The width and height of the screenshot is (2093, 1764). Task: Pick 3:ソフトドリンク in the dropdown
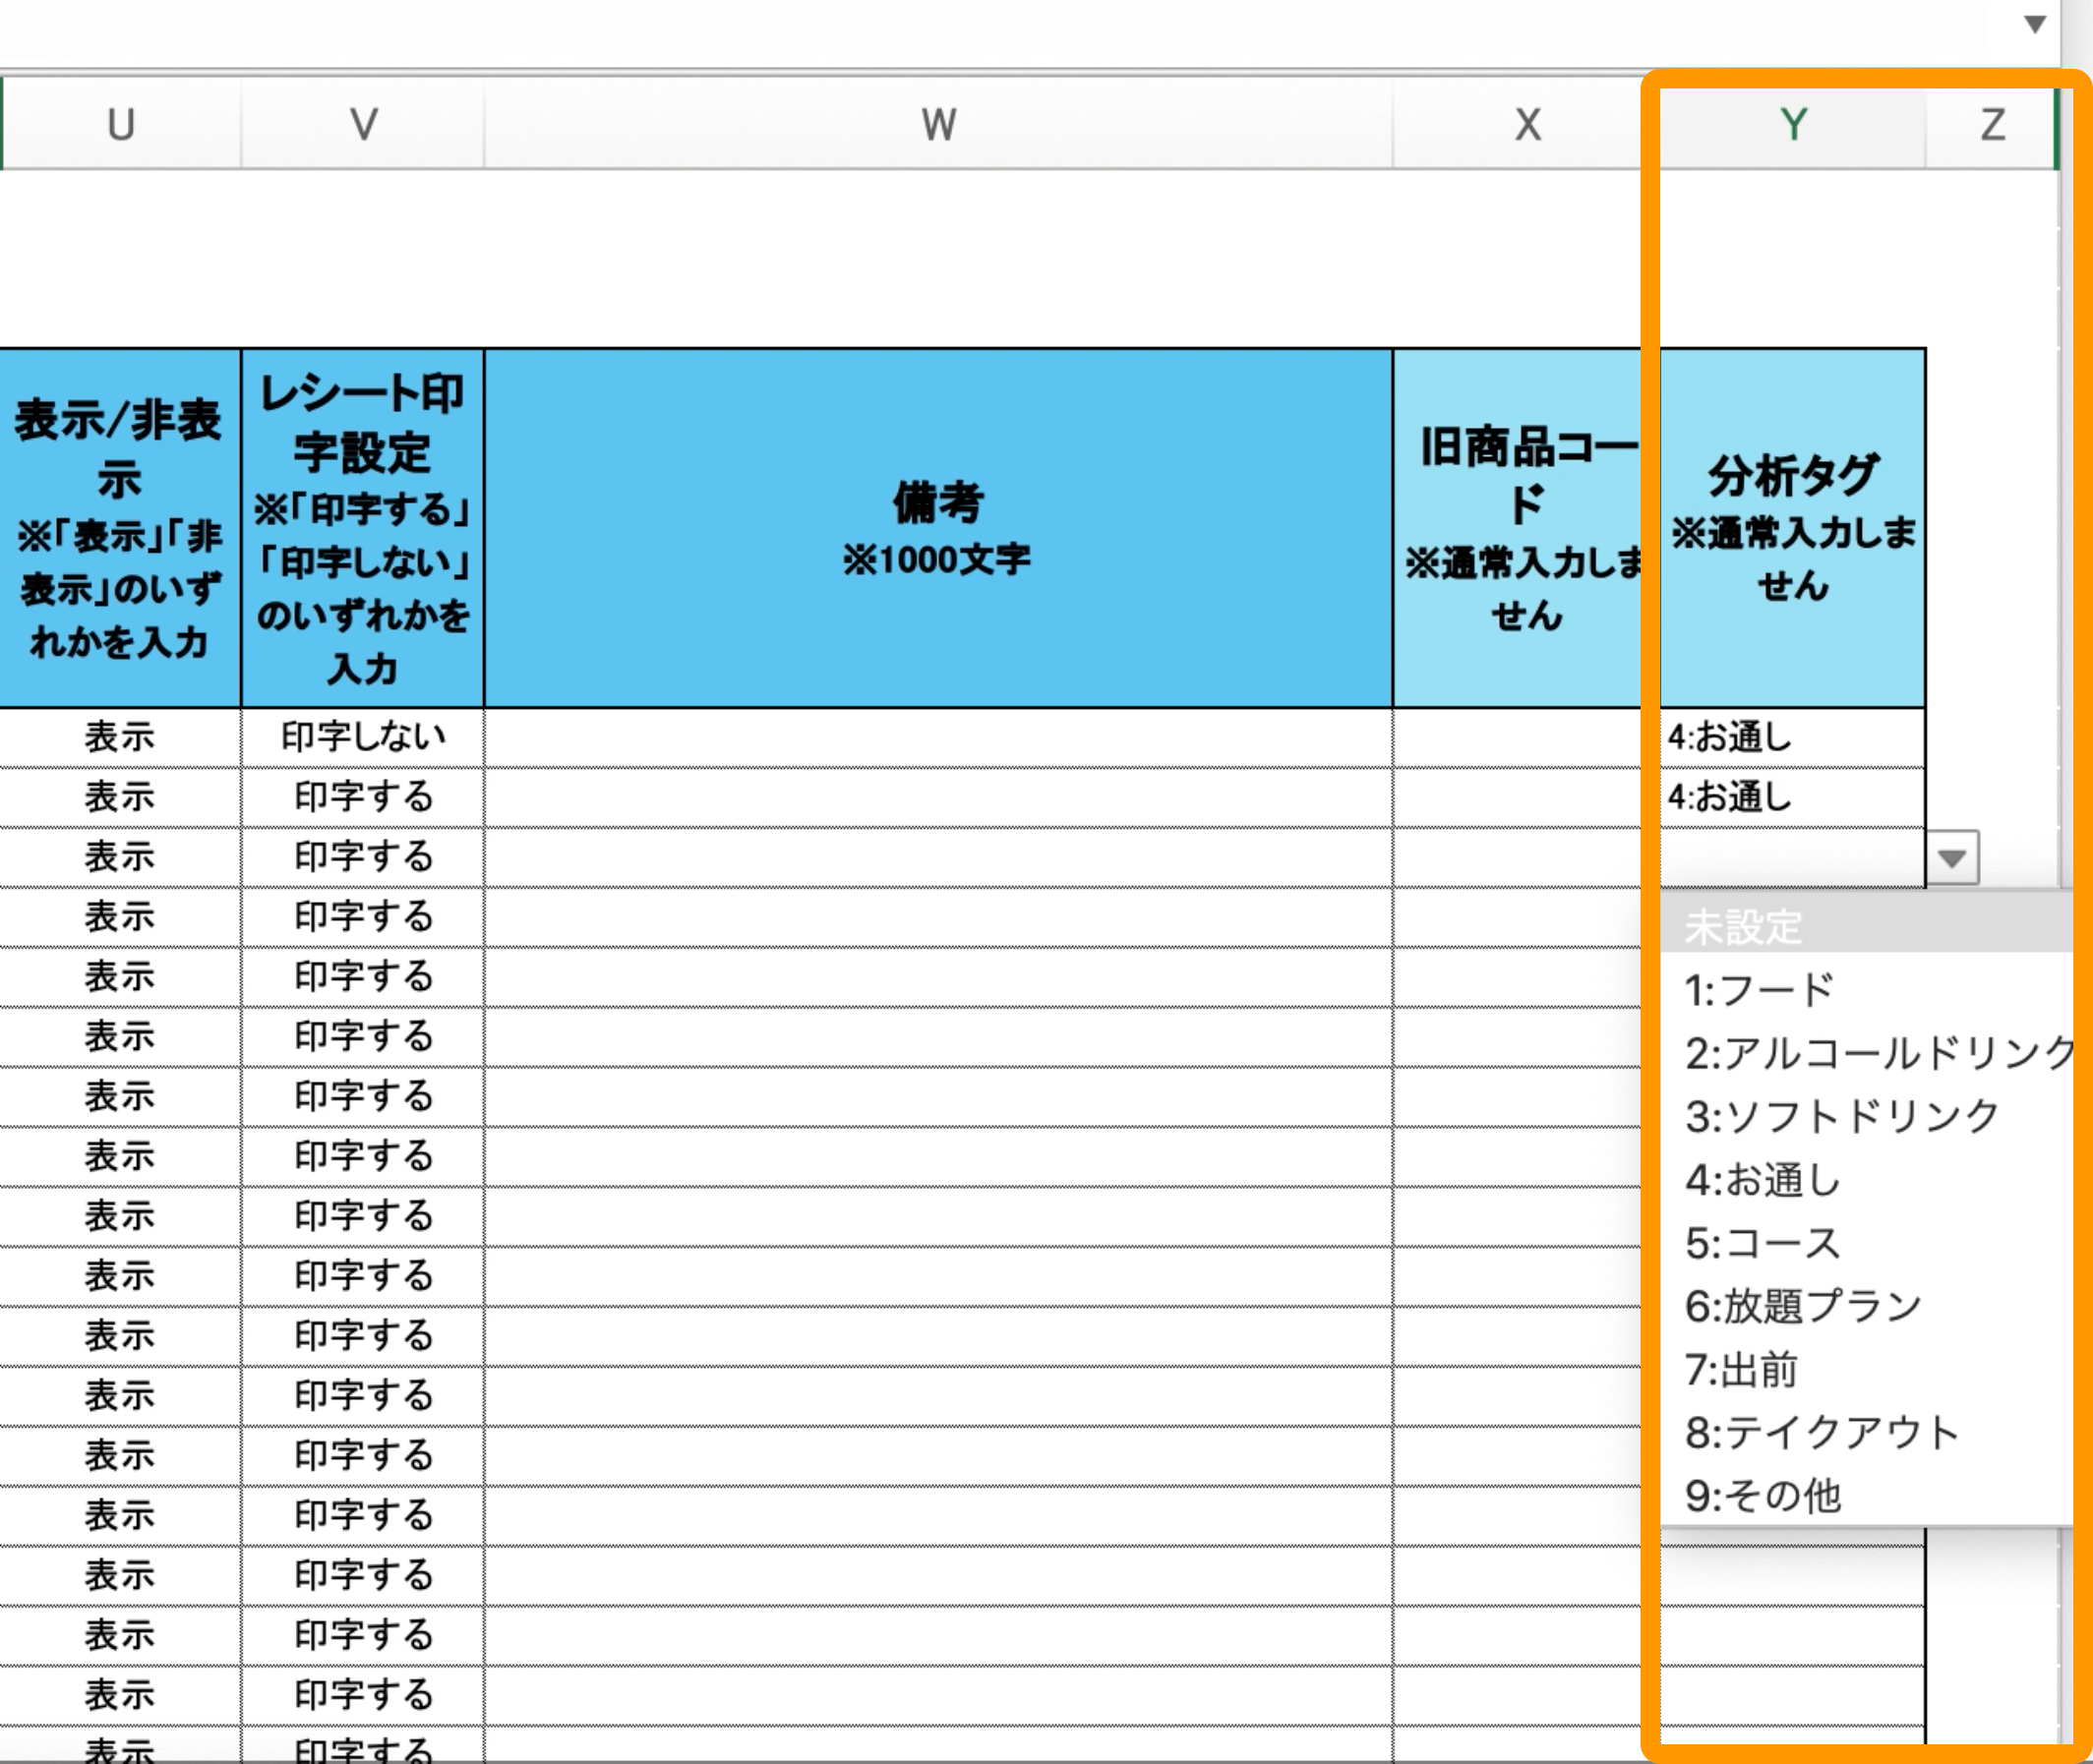1867,1116
